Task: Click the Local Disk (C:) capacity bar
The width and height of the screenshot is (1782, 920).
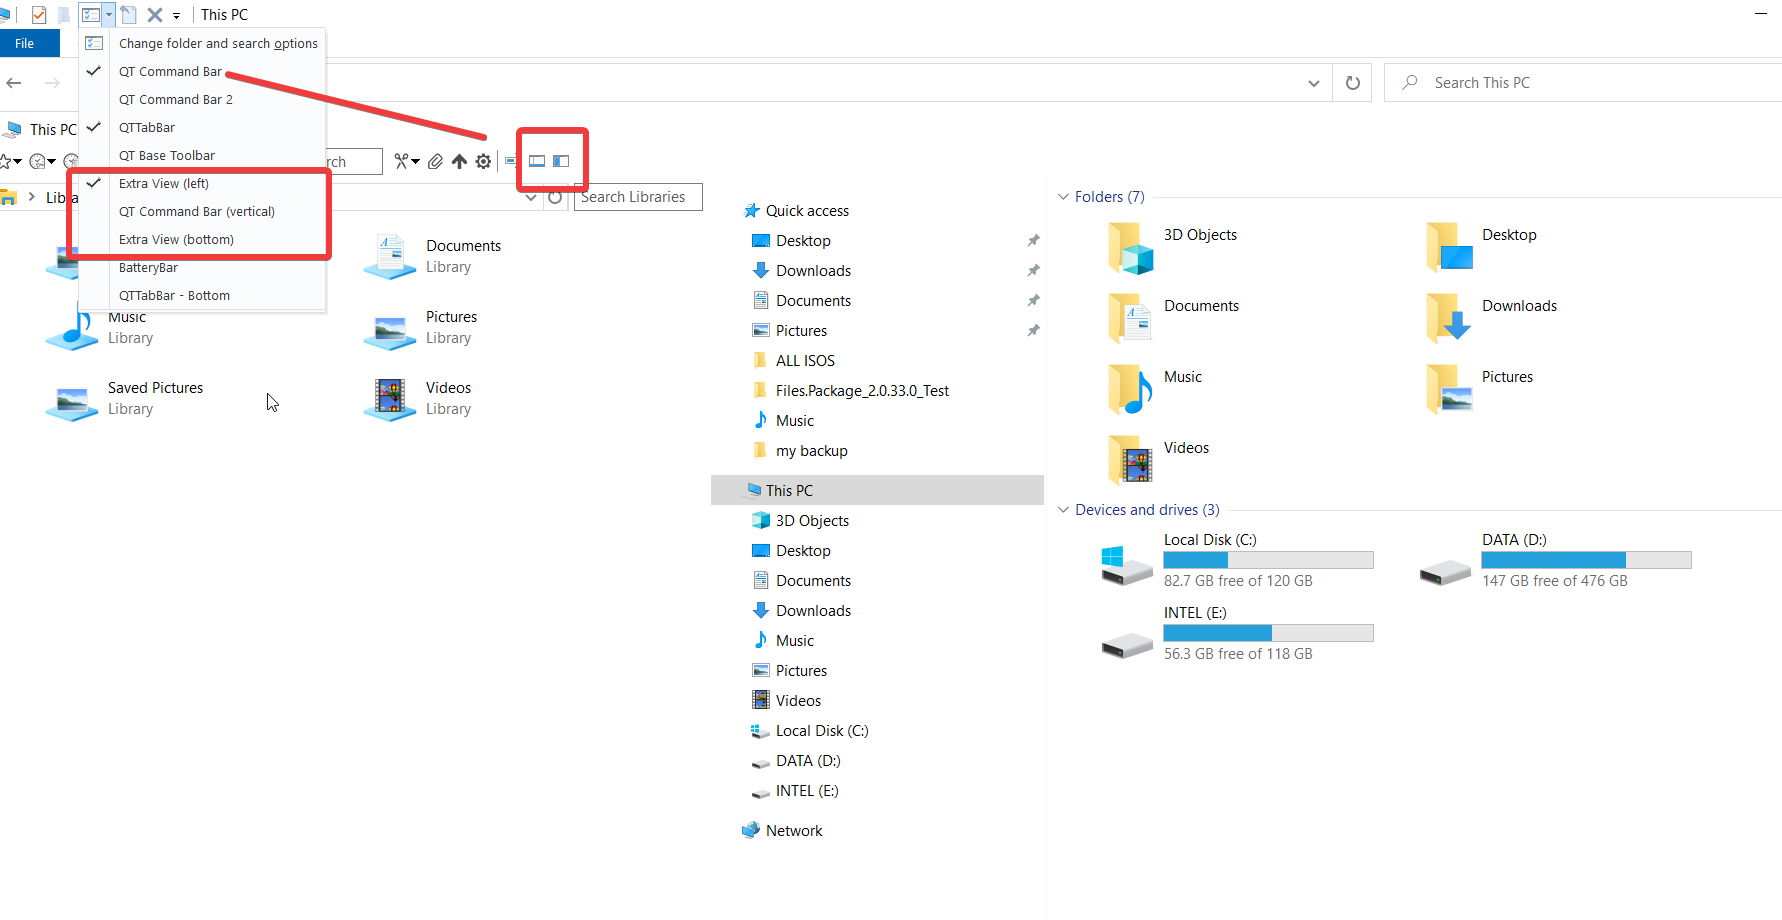Action: [1267, 559]
